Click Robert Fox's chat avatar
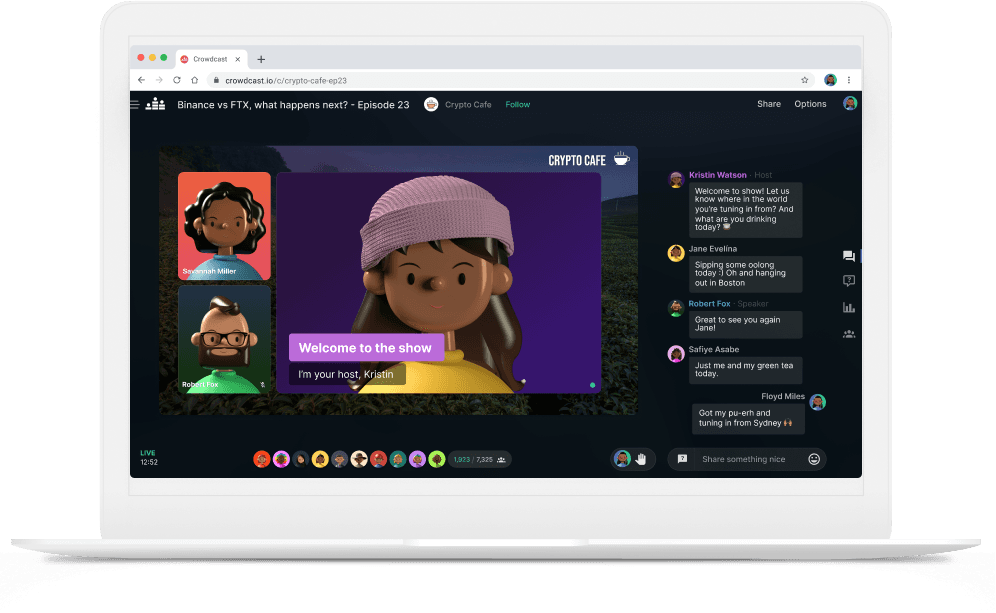Viewport: 996px width, 613px height. point(676,308)
